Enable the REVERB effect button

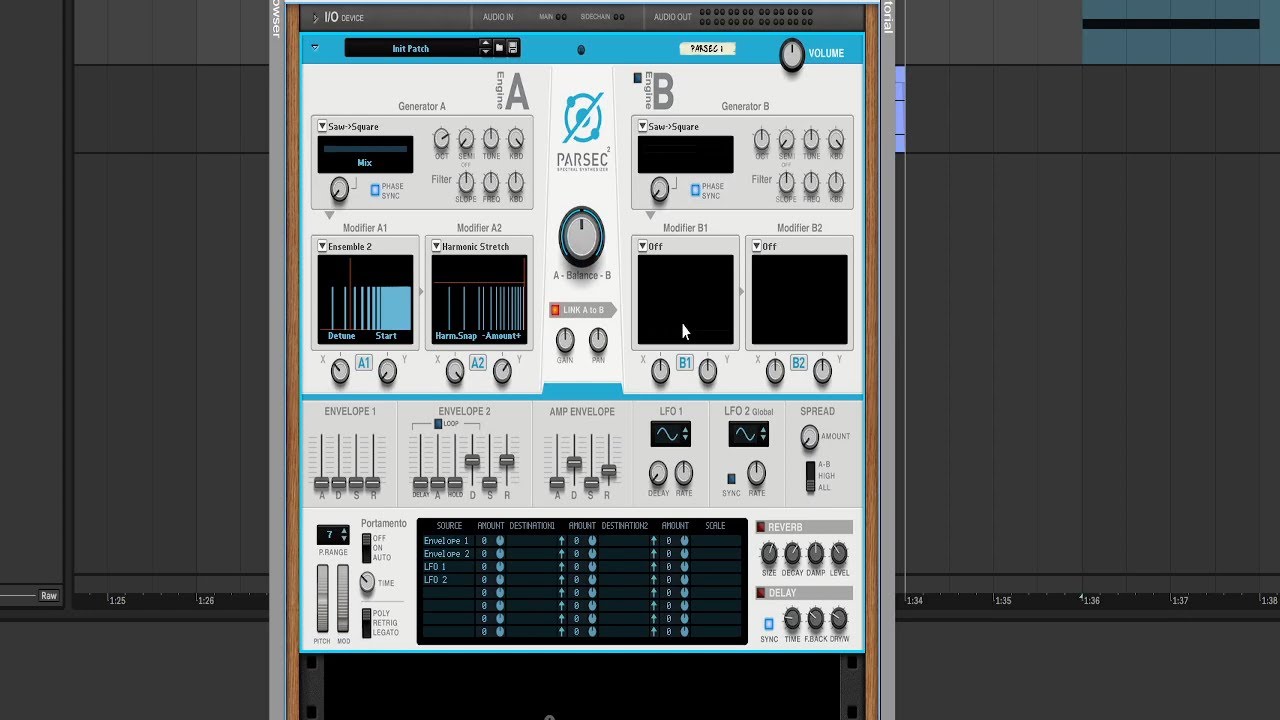(761, 527)
